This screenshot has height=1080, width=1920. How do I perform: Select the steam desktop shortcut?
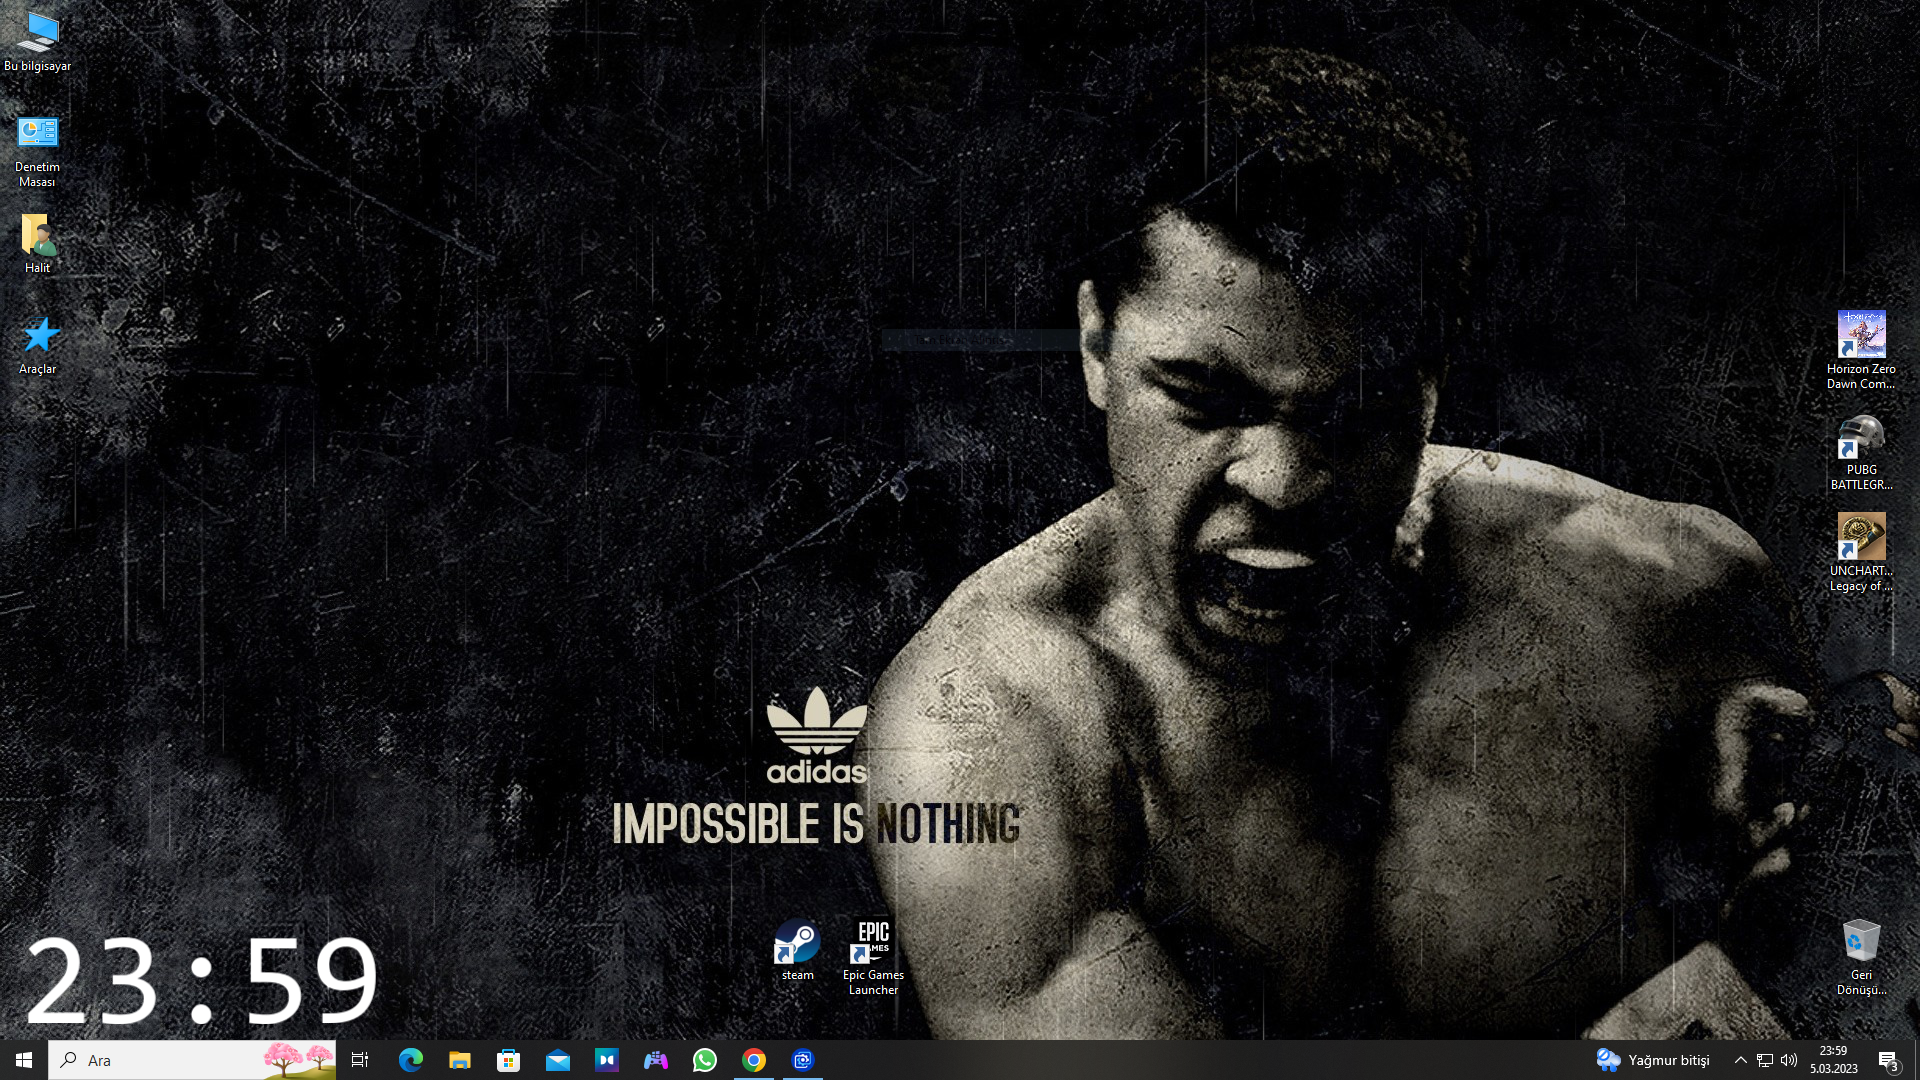(797, 950)
